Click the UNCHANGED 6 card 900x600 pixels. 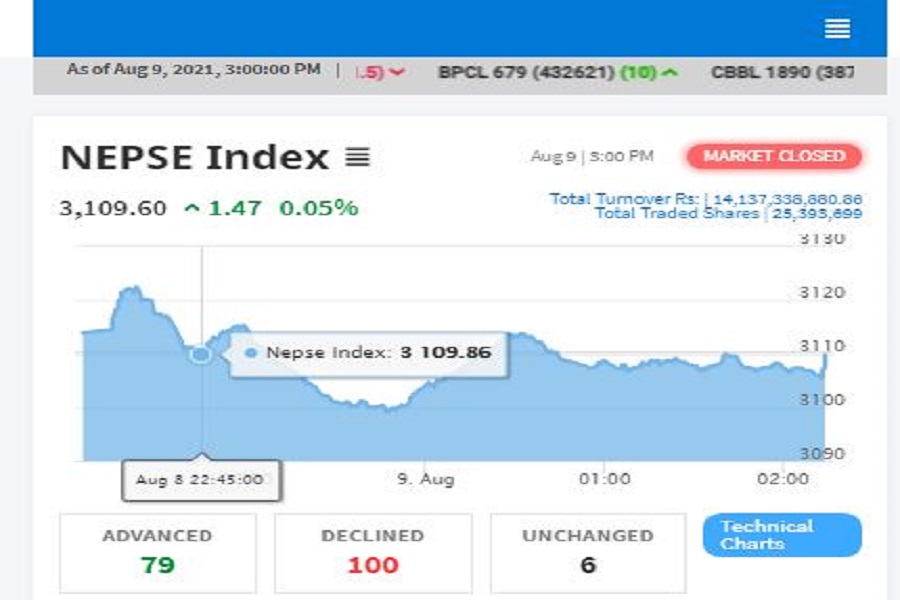tap(588, 553)
